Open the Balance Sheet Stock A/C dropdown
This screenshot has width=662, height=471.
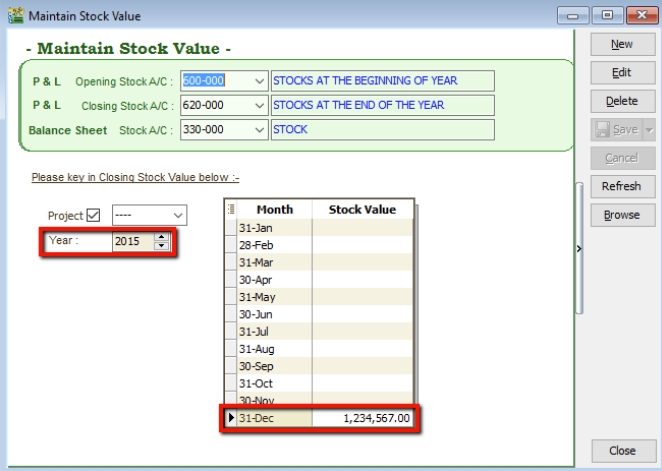(x=259, y=130)
